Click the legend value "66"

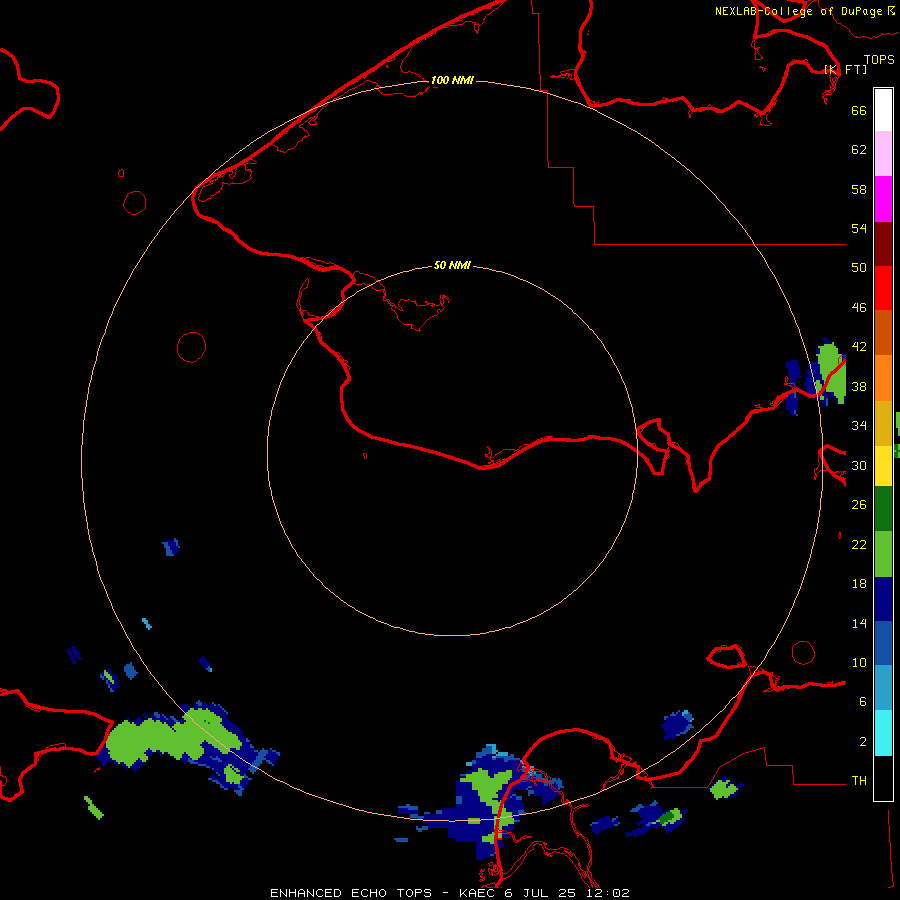click(859, 110)
